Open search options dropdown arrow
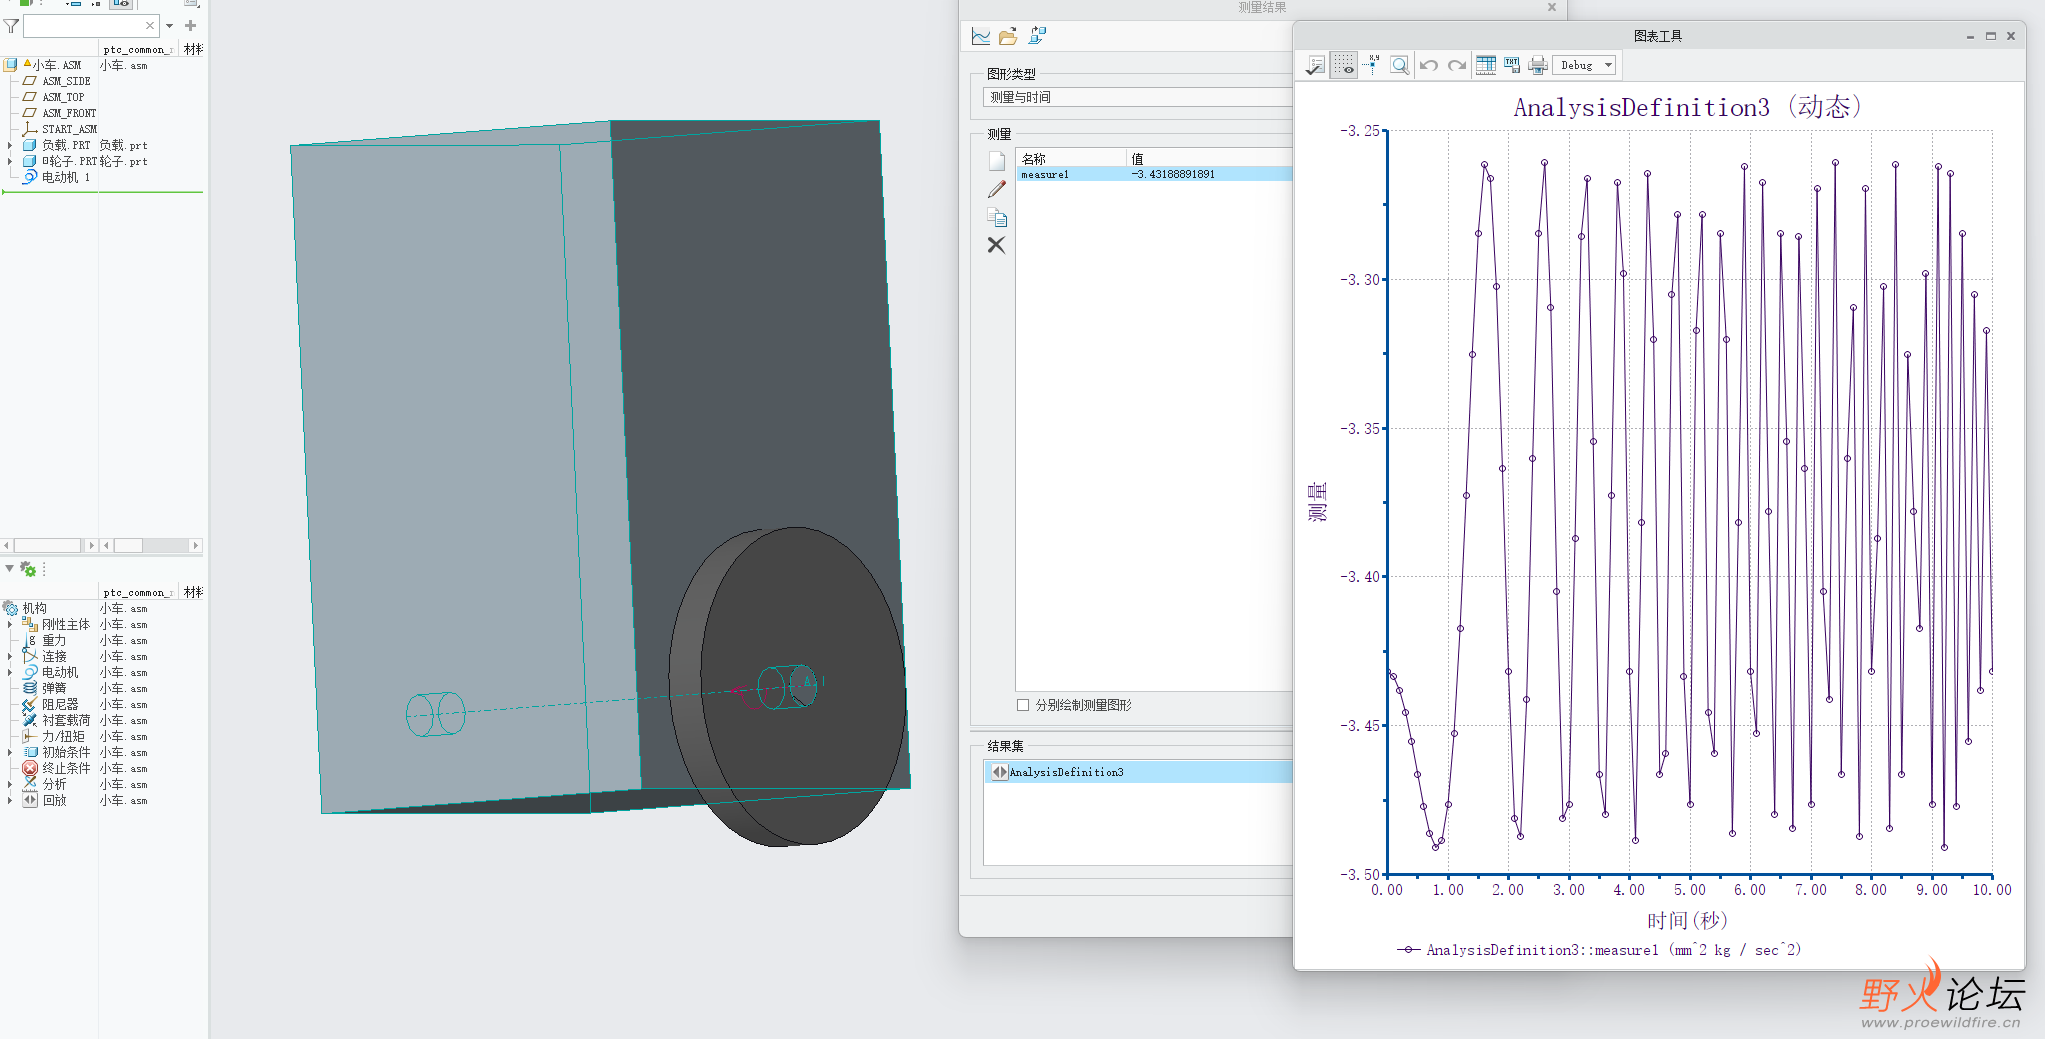This screenshot has height=1039, width=2045. [170, 26]
